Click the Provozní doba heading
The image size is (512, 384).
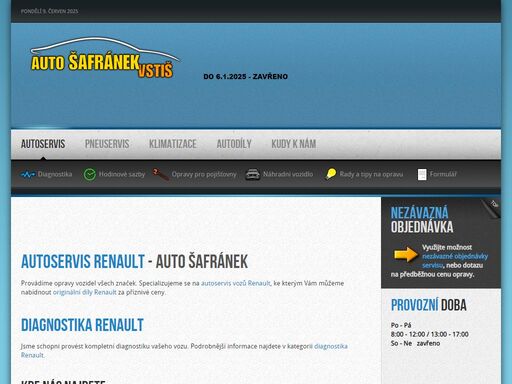pos(429,305)
